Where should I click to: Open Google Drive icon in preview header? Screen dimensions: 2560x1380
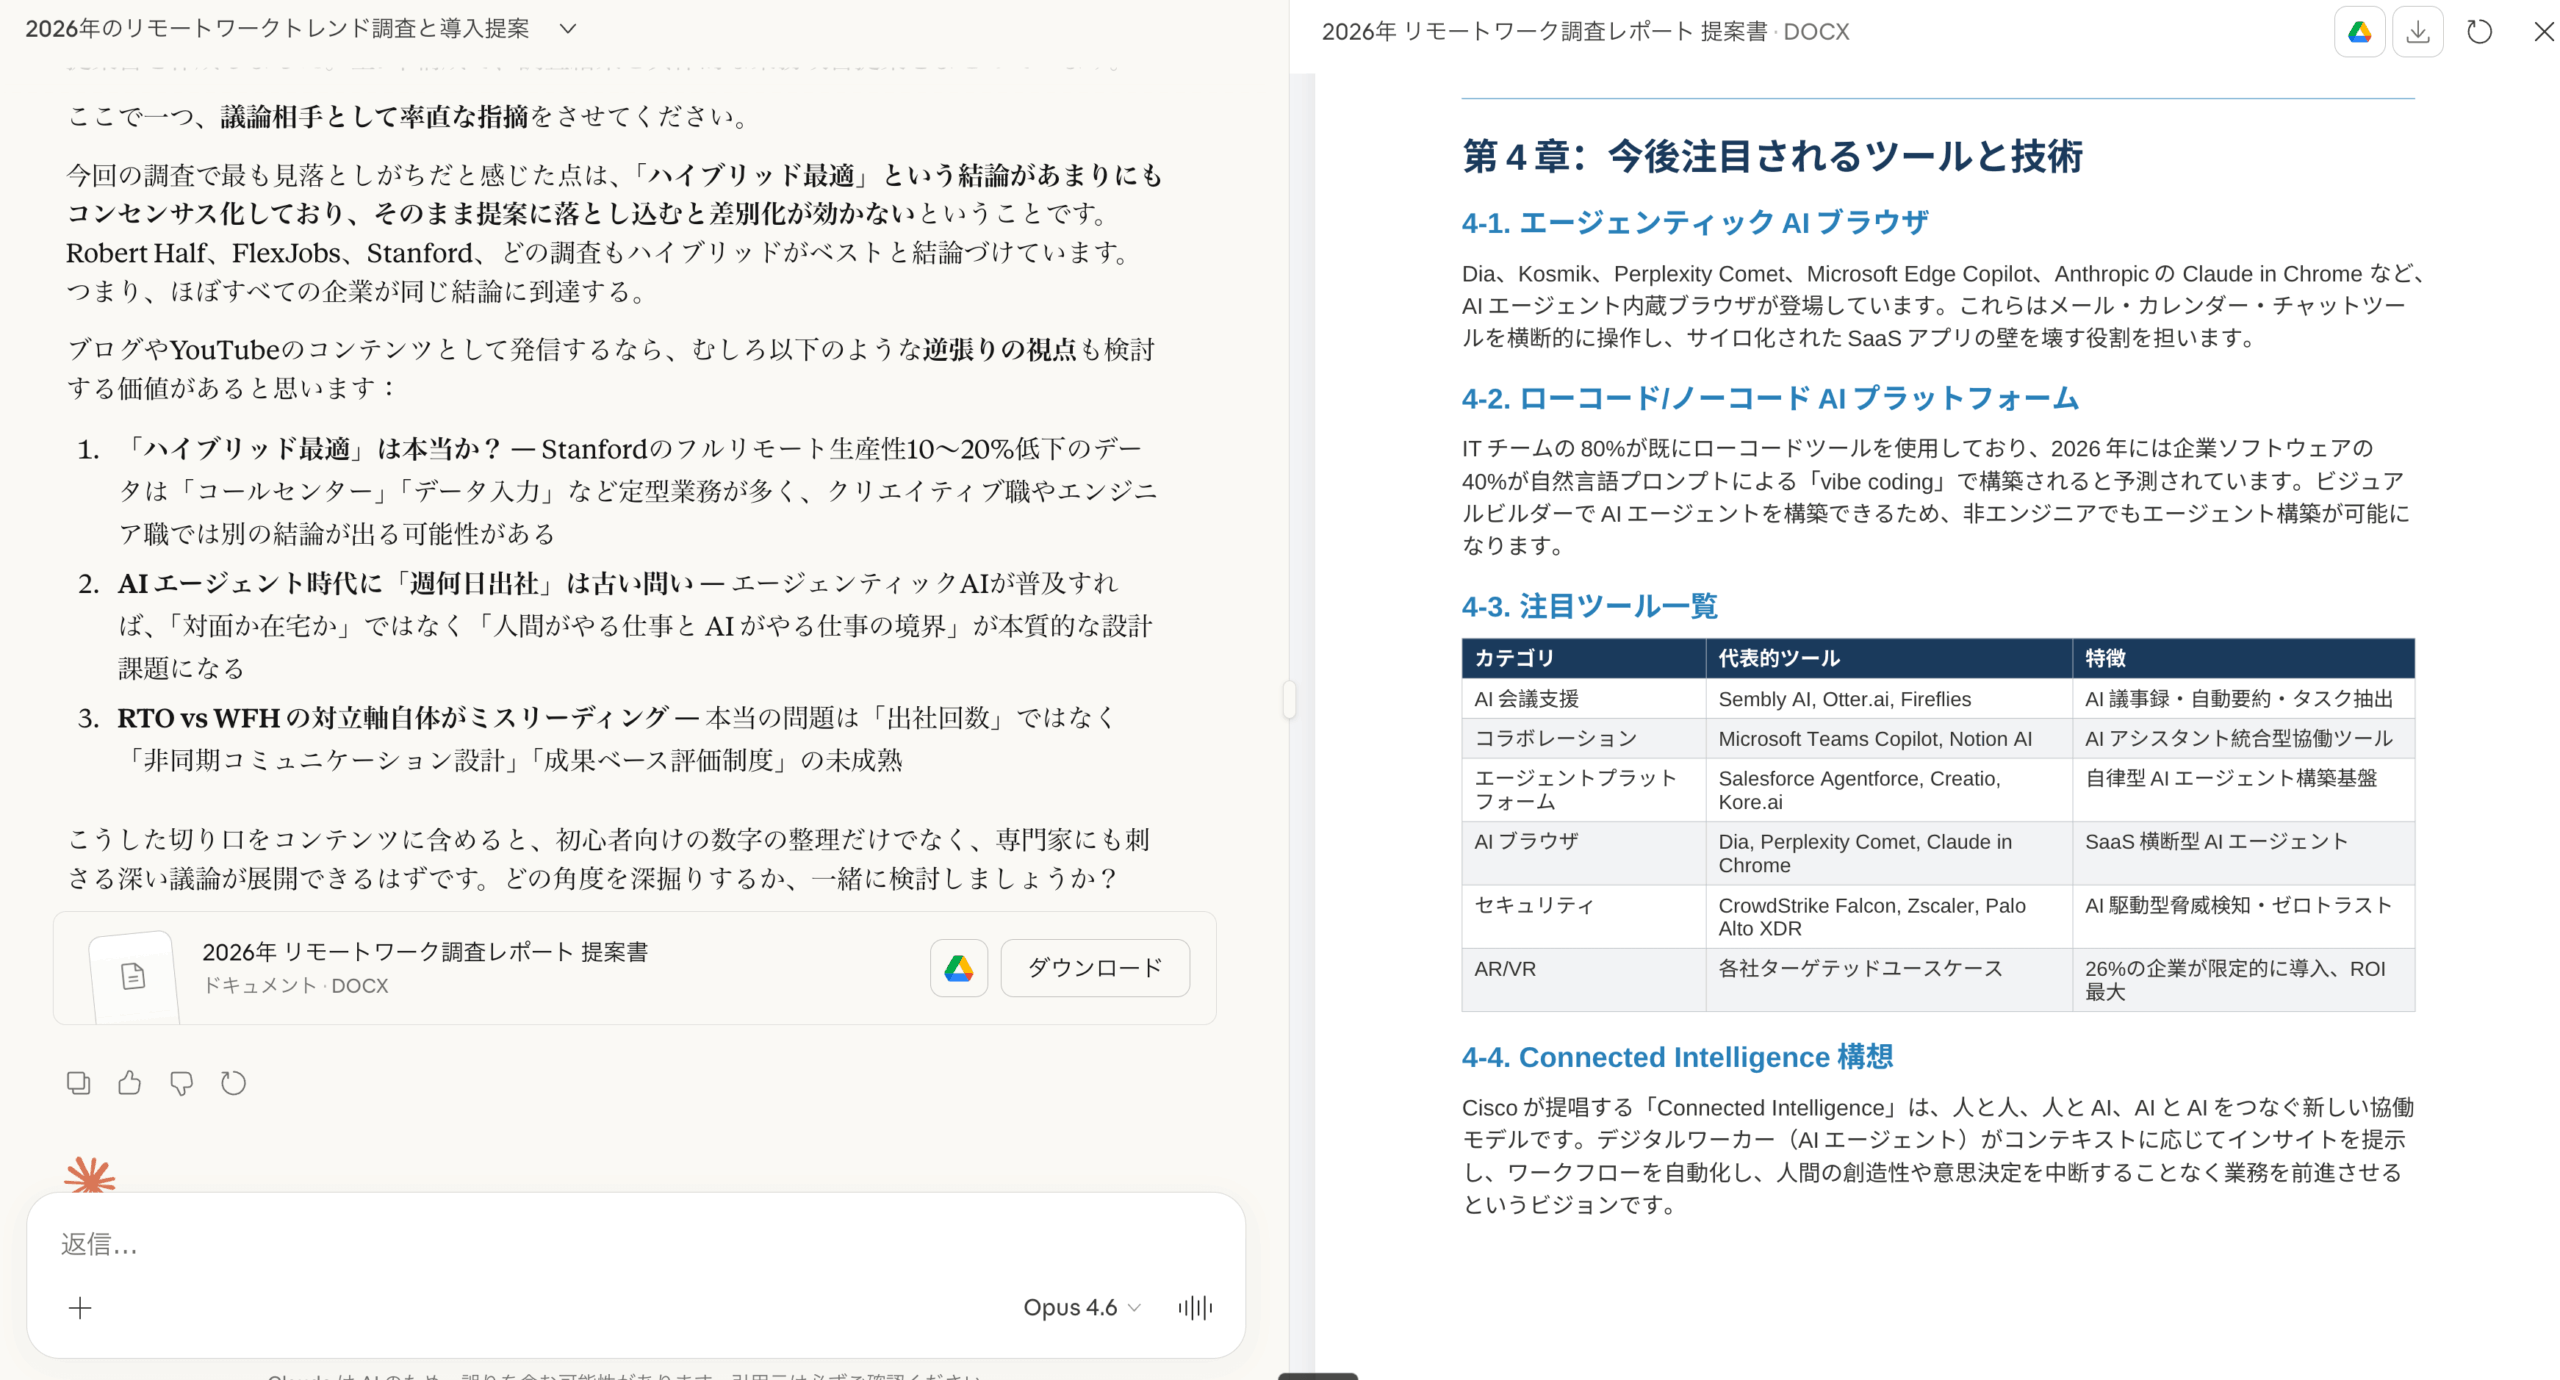(x=2359, y=32)
